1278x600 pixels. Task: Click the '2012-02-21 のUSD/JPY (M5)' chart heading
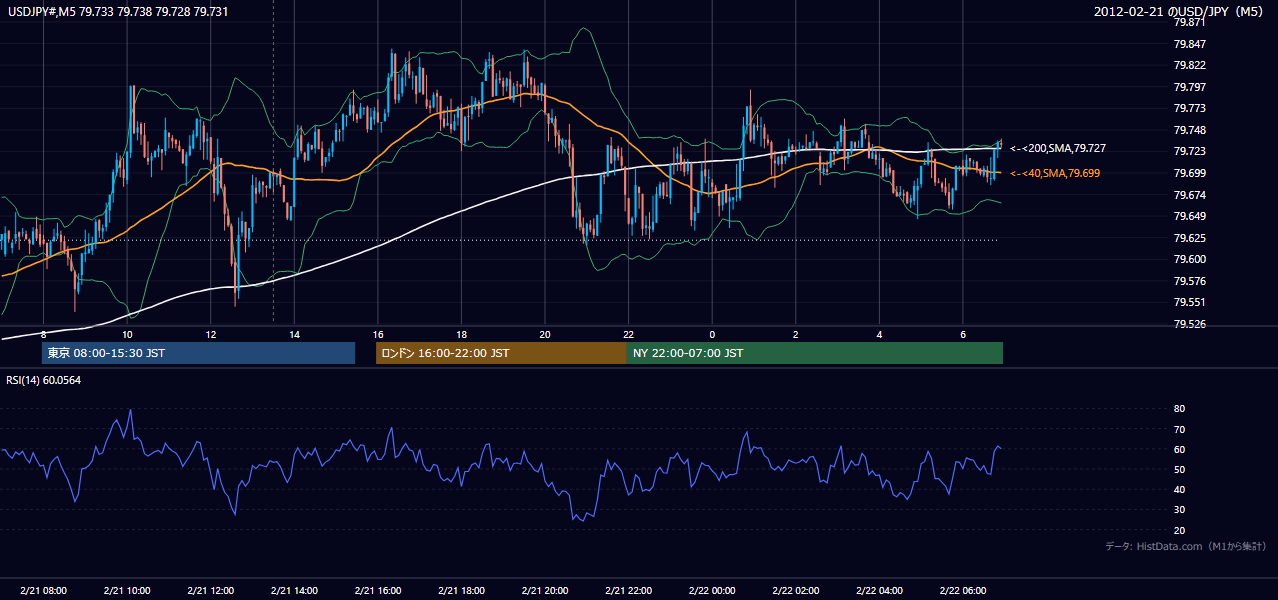[1180, 12]
